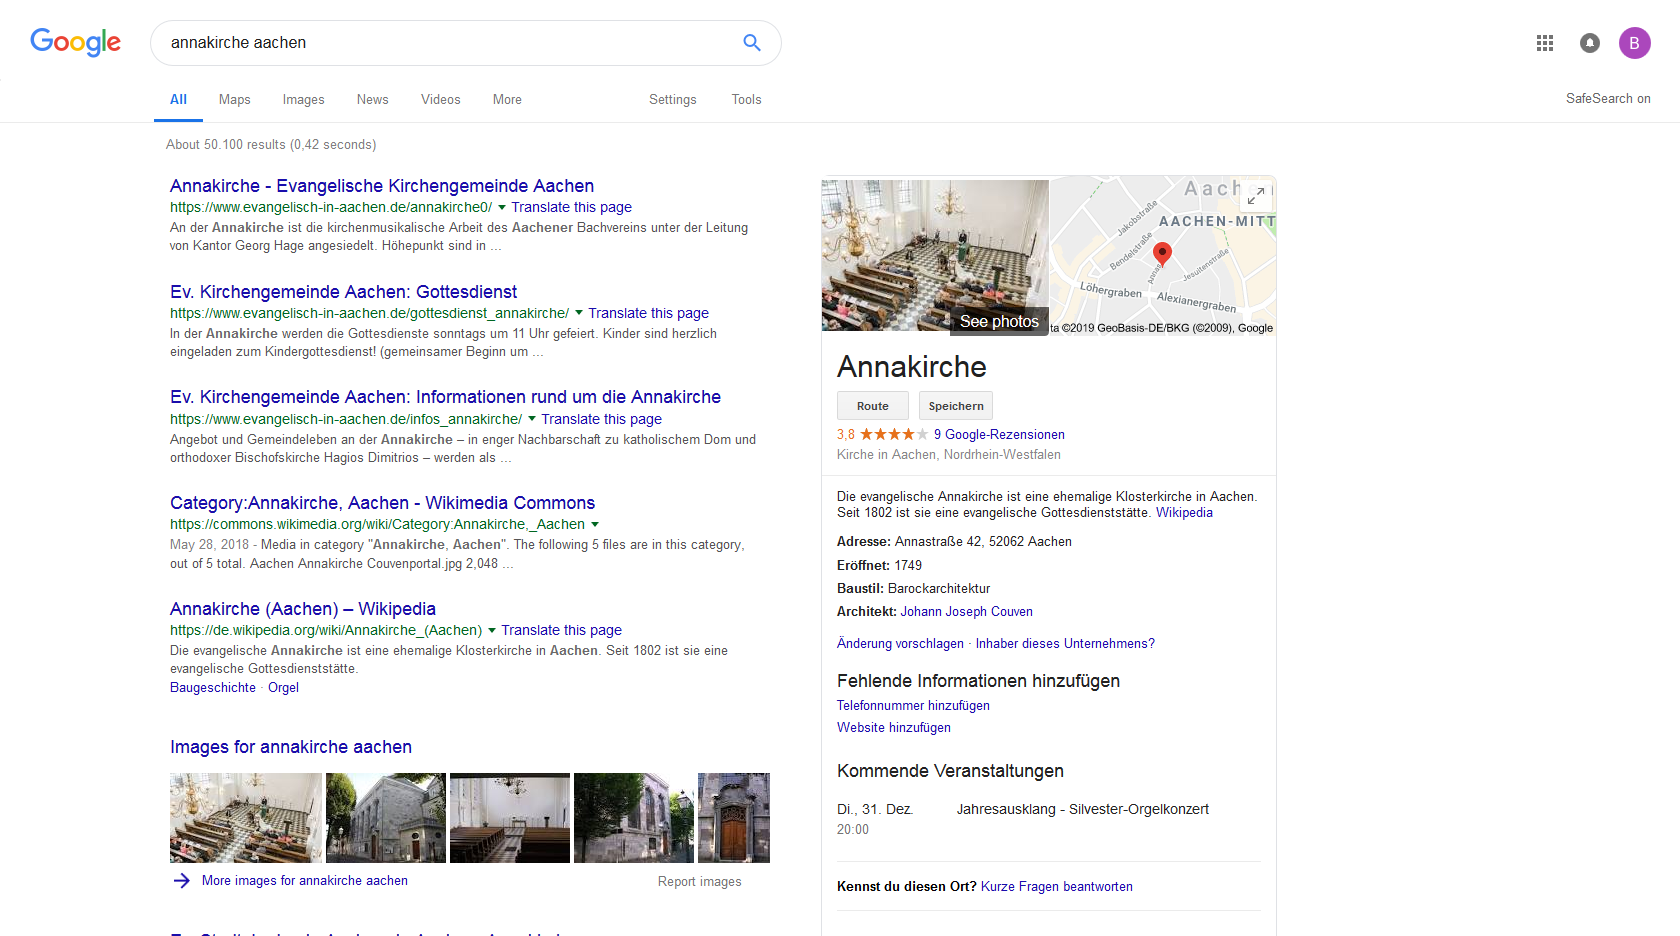
Task: Click the Google logo
Action: coord(76,42)
